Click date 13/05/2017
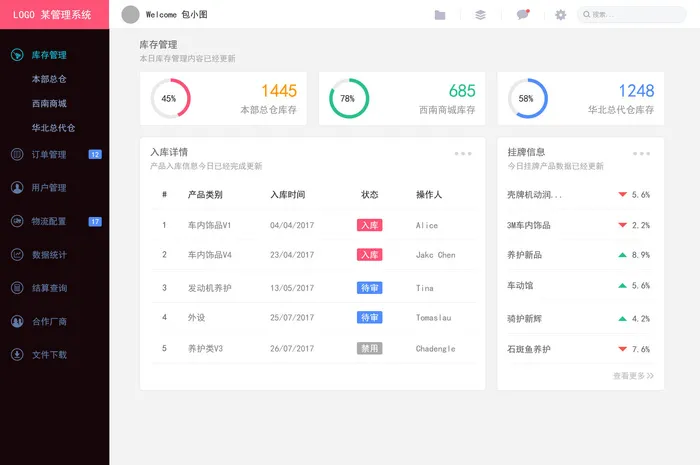Viewport: 700px width, 465px height. tap(292, 288)
